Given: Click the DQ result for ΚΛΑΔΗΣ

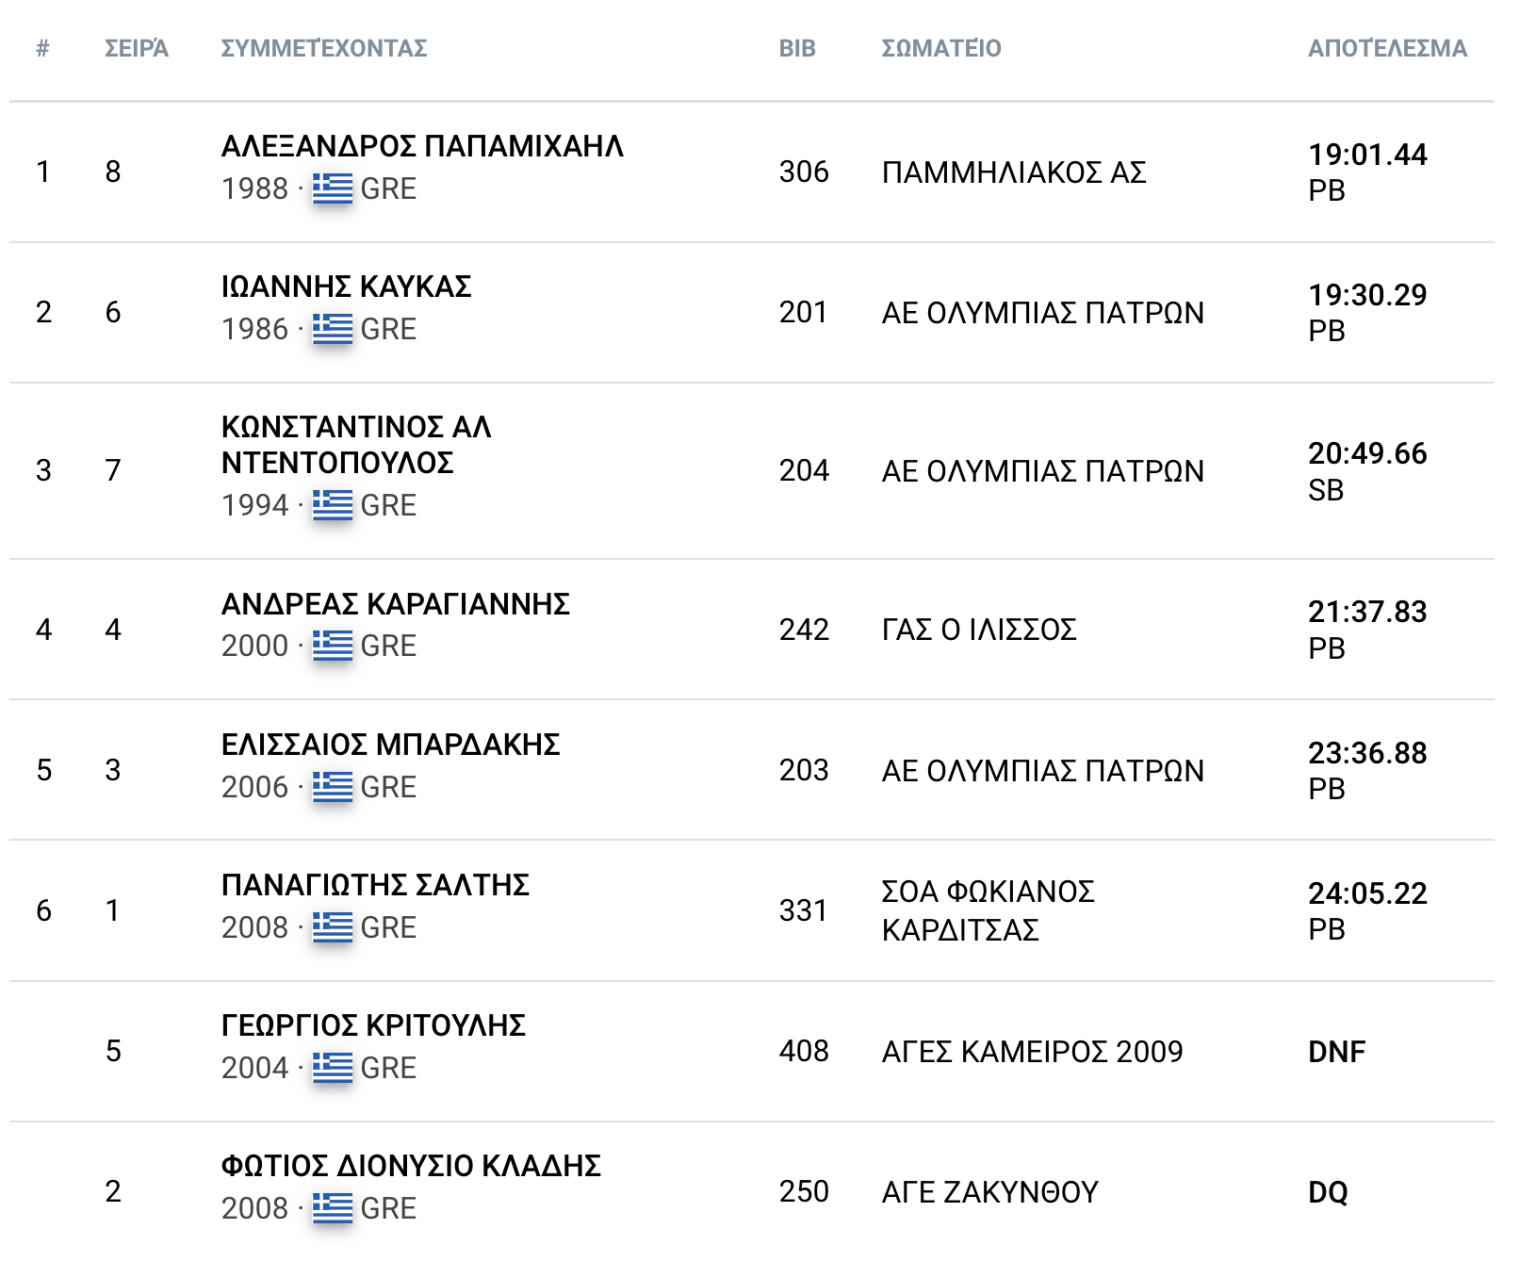Looking at the screenshot, I should pyautogui.click(x=1327, y=1192).
